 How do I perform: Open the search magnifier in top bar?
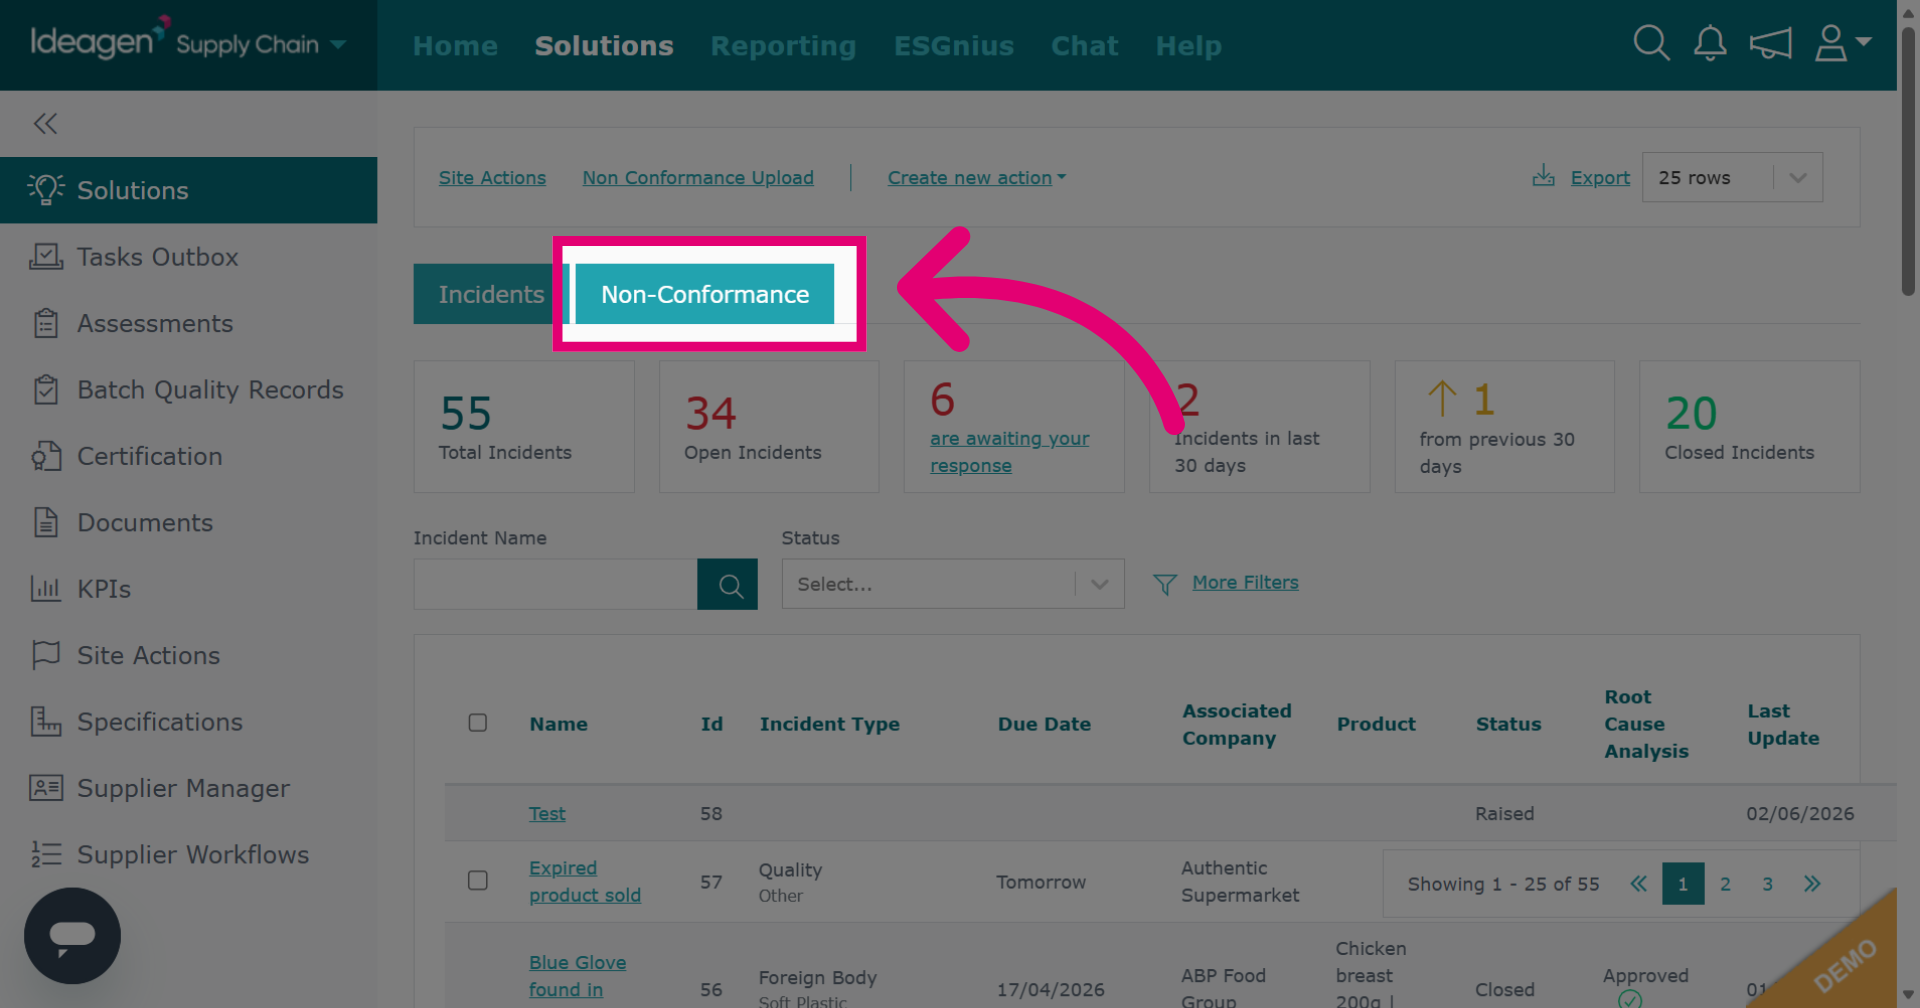pyautogui.click(x=1651, y=43)
